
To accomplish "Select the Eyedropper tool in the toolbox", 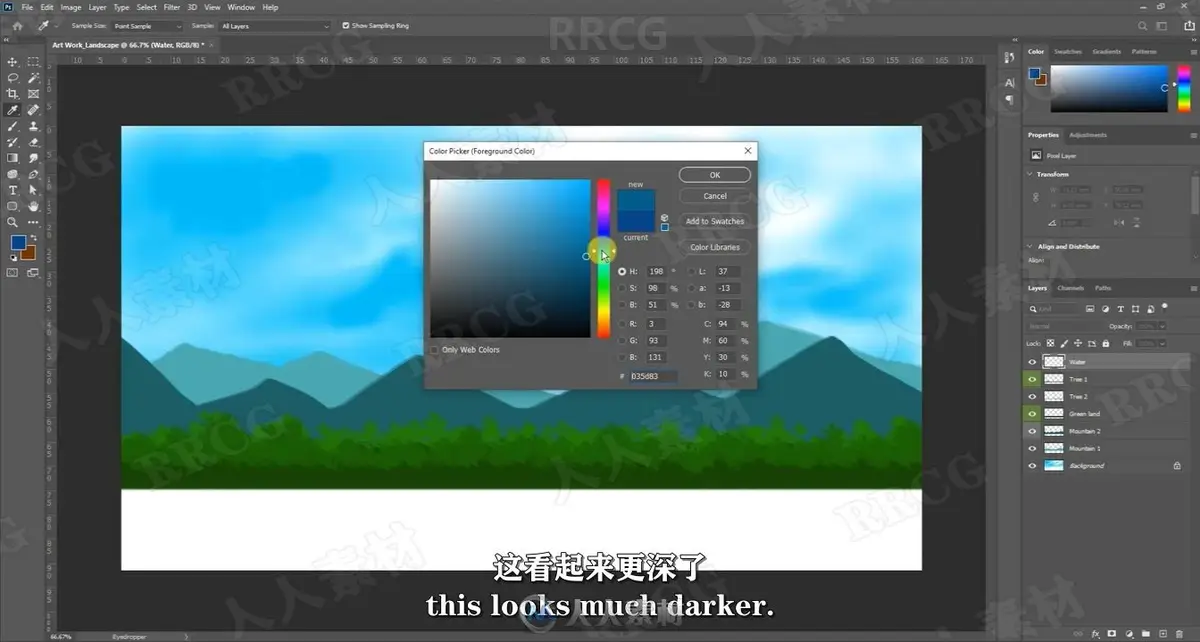I will pyautogui.click(x=13, y=110).
